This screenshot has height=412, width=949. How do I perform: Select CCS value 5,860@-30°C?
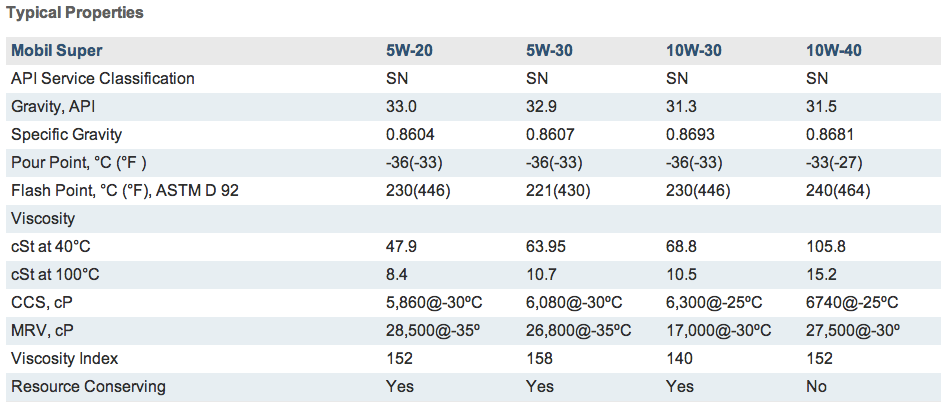pos(434,302)
